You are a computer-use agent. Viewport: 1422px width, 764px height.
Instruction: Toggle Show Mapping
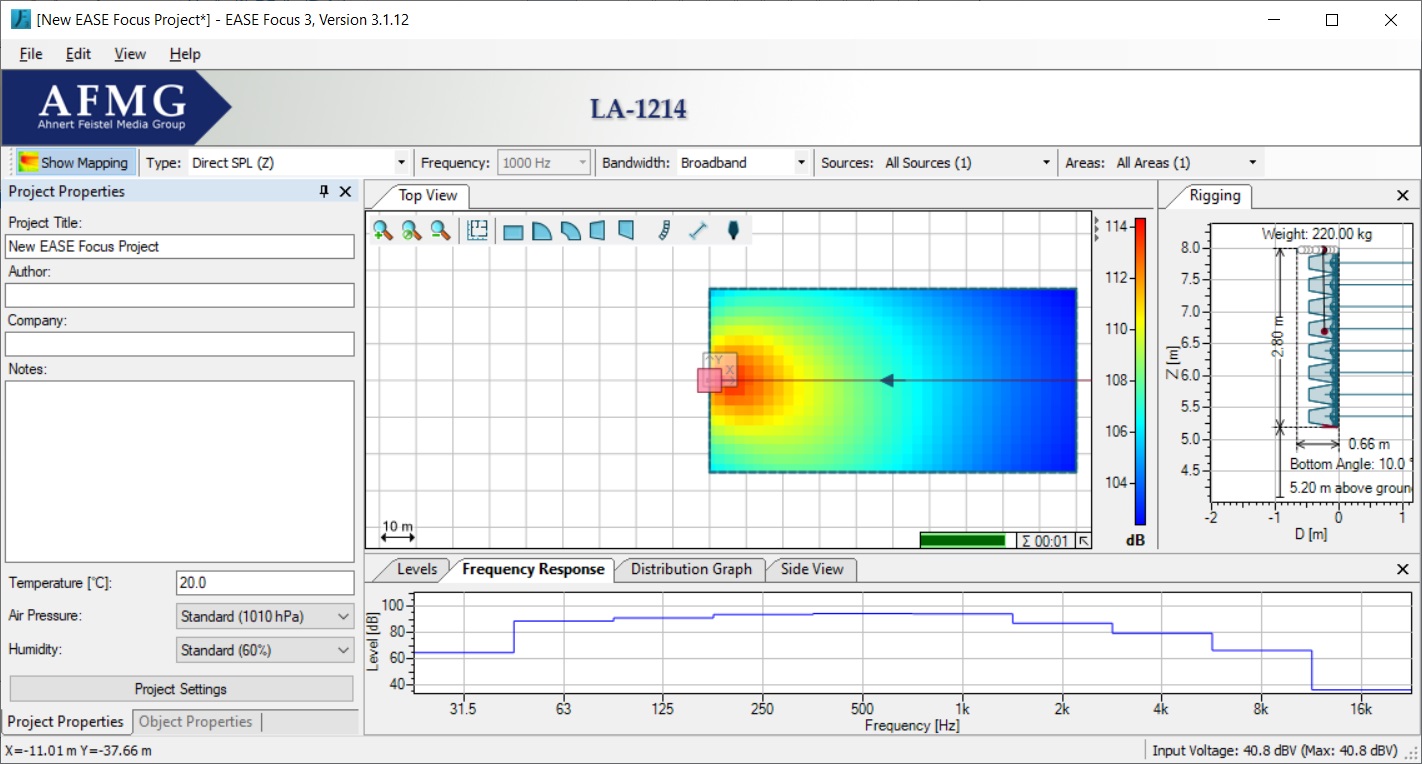[74, 162]
